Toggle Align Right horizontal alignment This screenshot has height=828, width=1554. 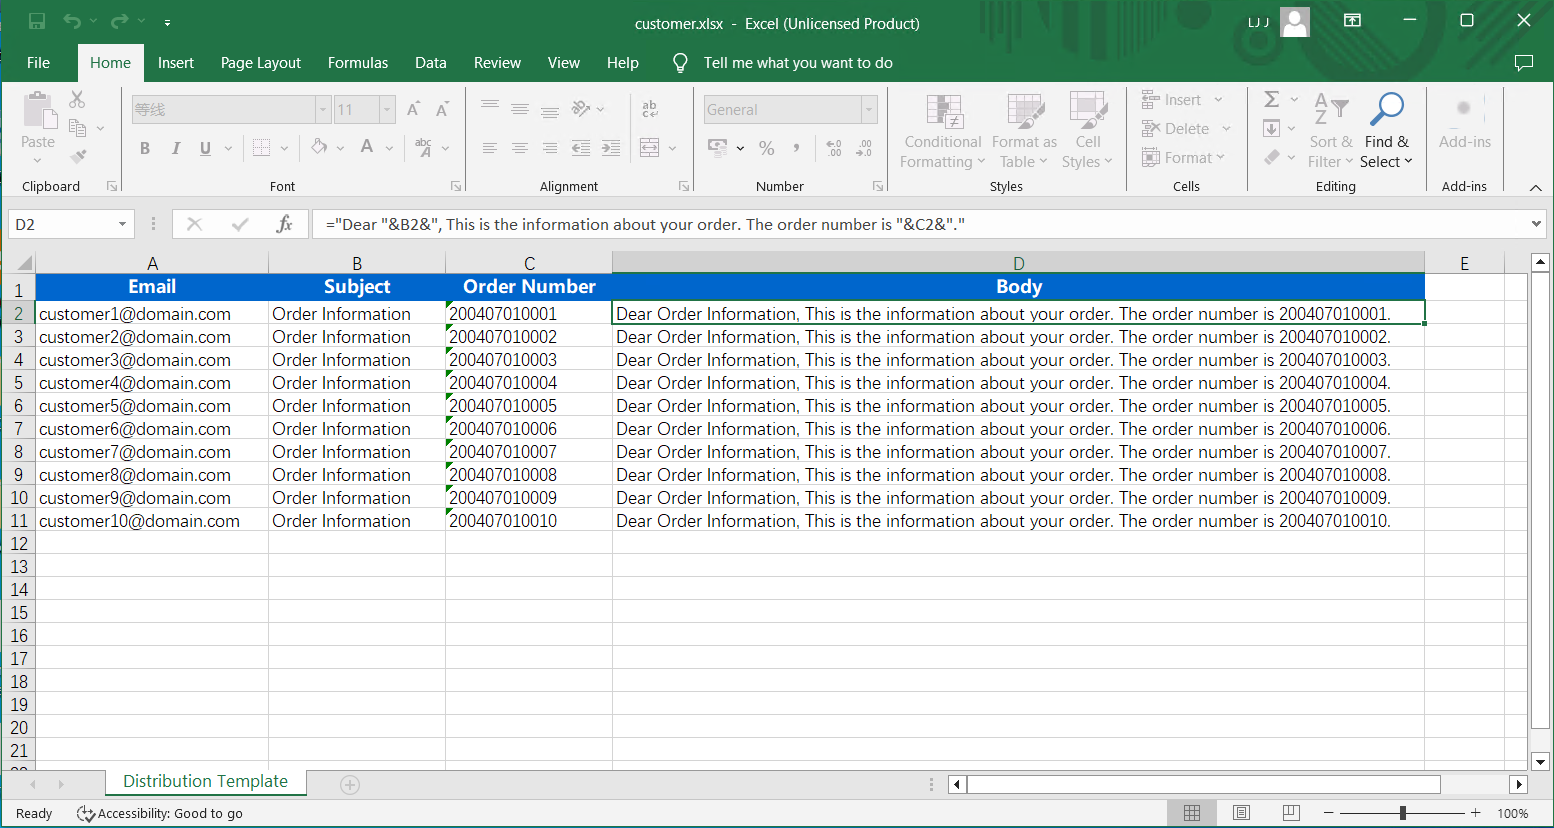[x=550, y=148]
